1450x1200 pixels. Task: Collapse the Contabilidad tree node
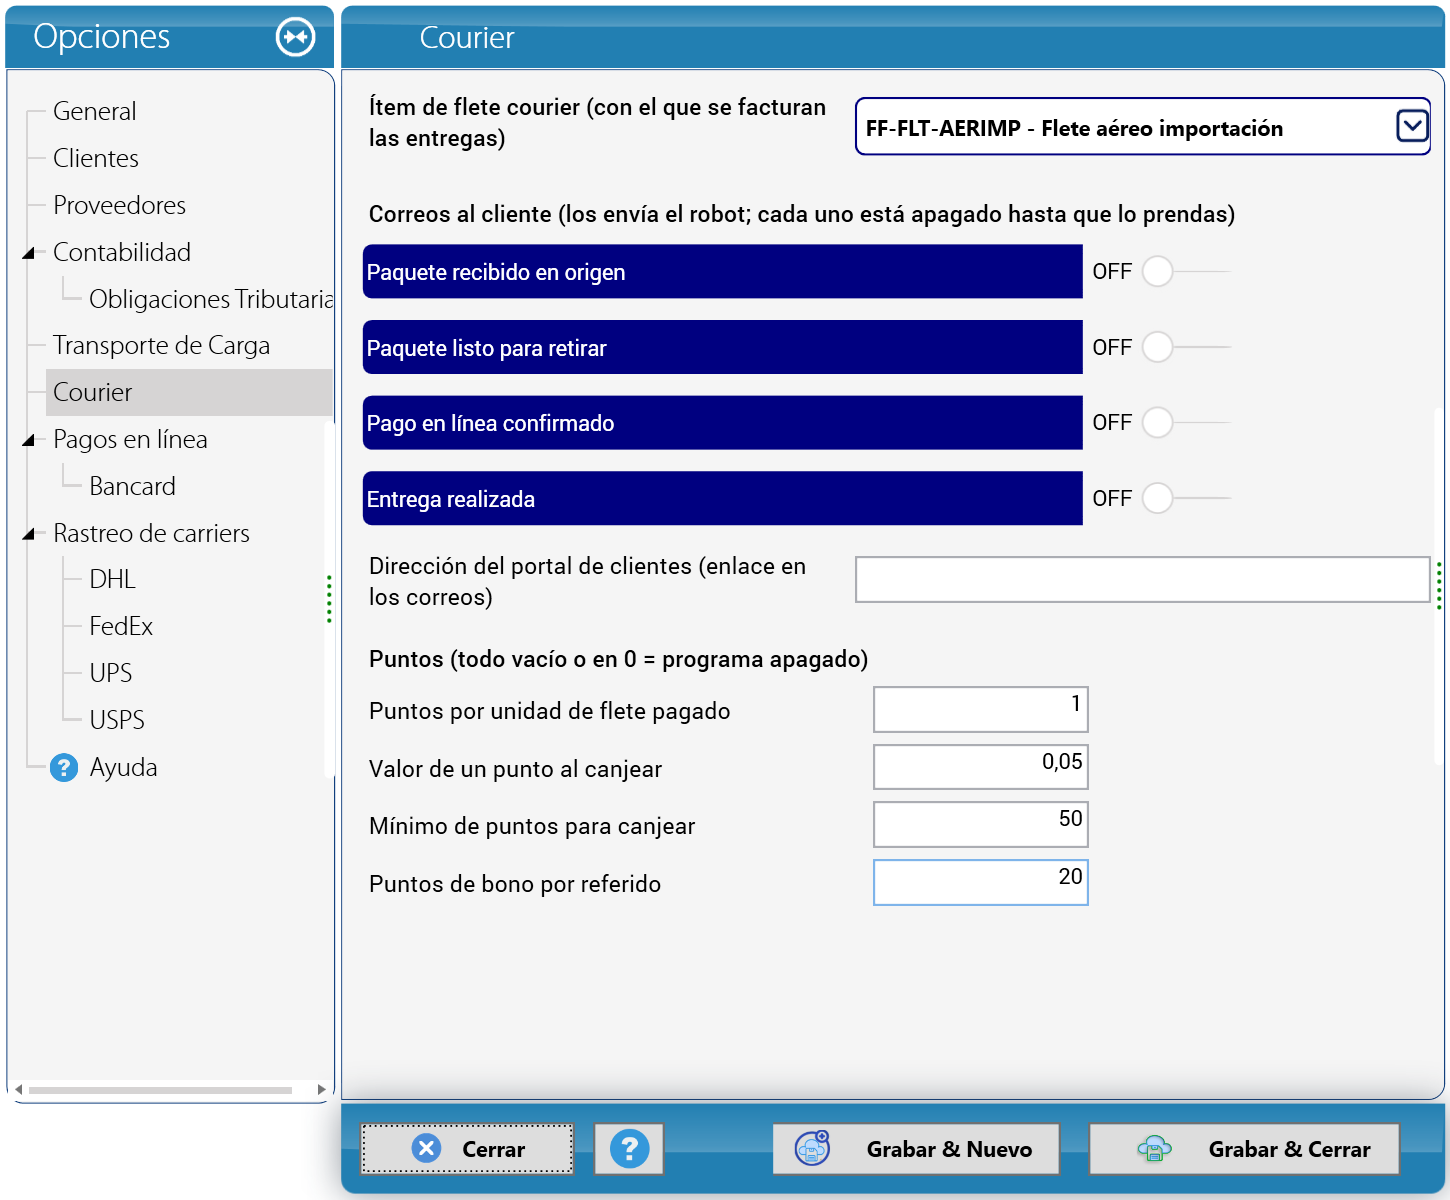(29, 253)
